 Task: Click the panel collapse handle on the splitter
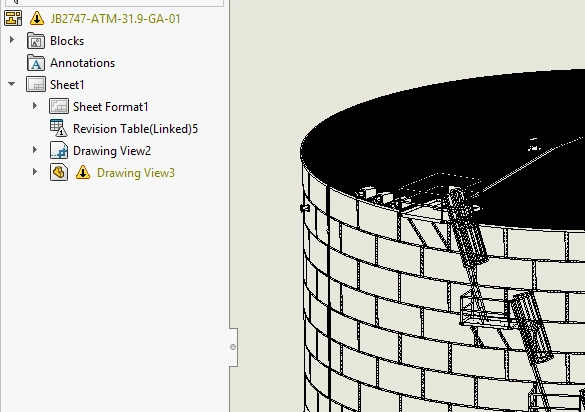[233, 347]
